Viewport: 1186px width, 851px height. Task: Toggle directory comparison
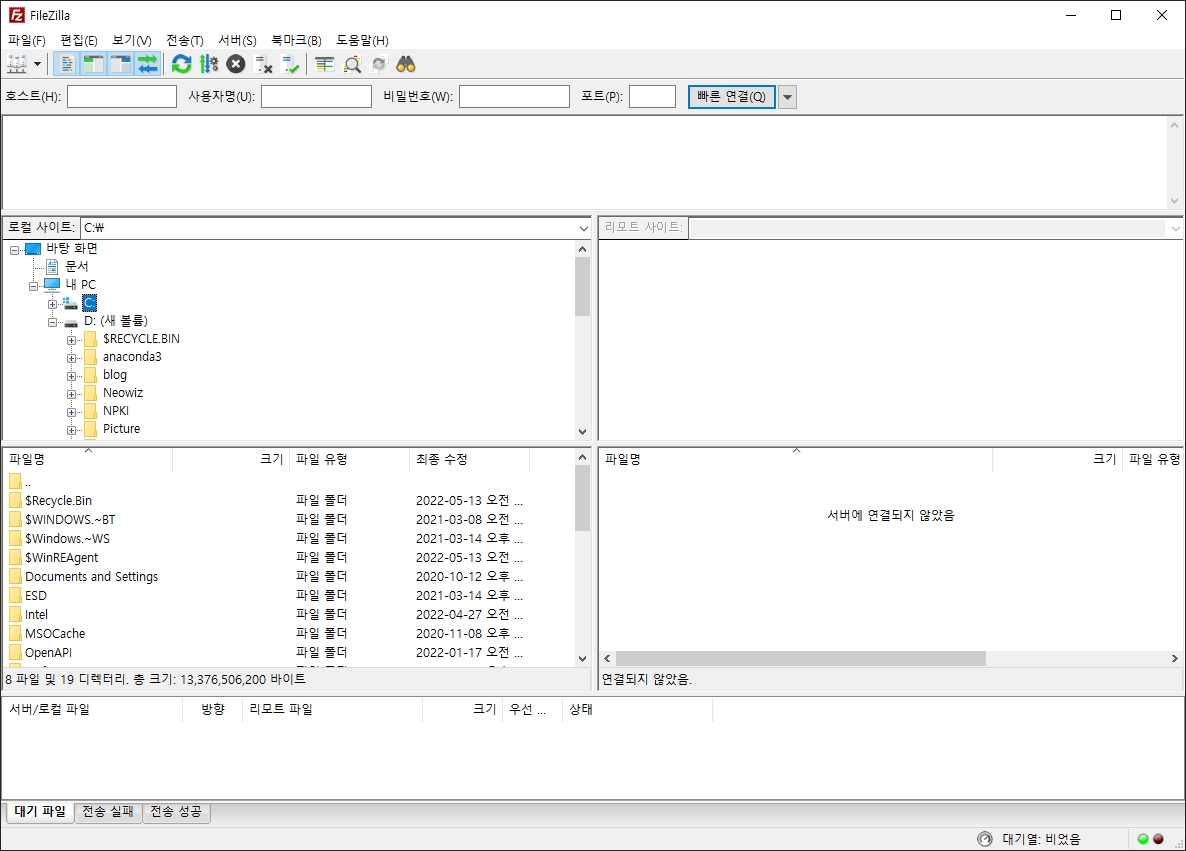coord(352,64)
